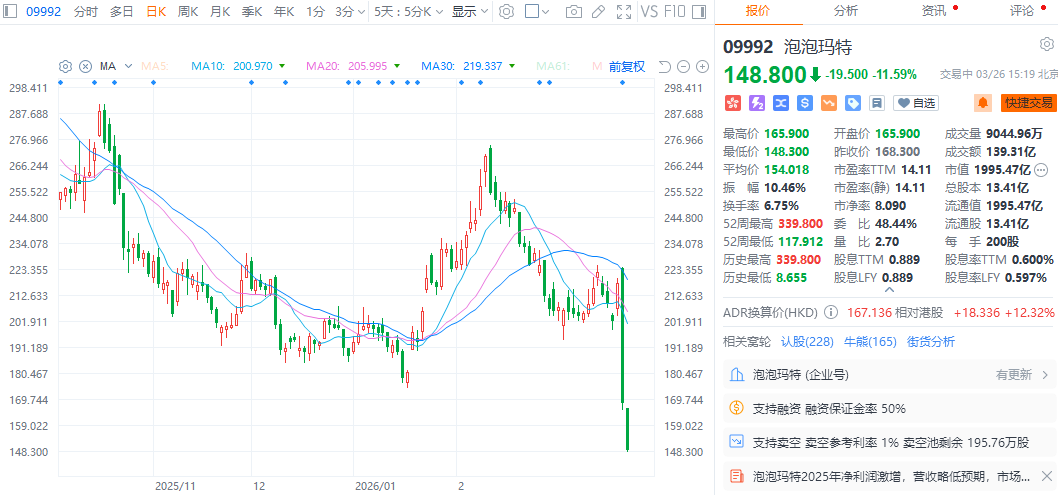The height and width of the screenshot is (495, 1058).
Task: Click the 快捷交易 quick trade button
Action: (1028, 103)
